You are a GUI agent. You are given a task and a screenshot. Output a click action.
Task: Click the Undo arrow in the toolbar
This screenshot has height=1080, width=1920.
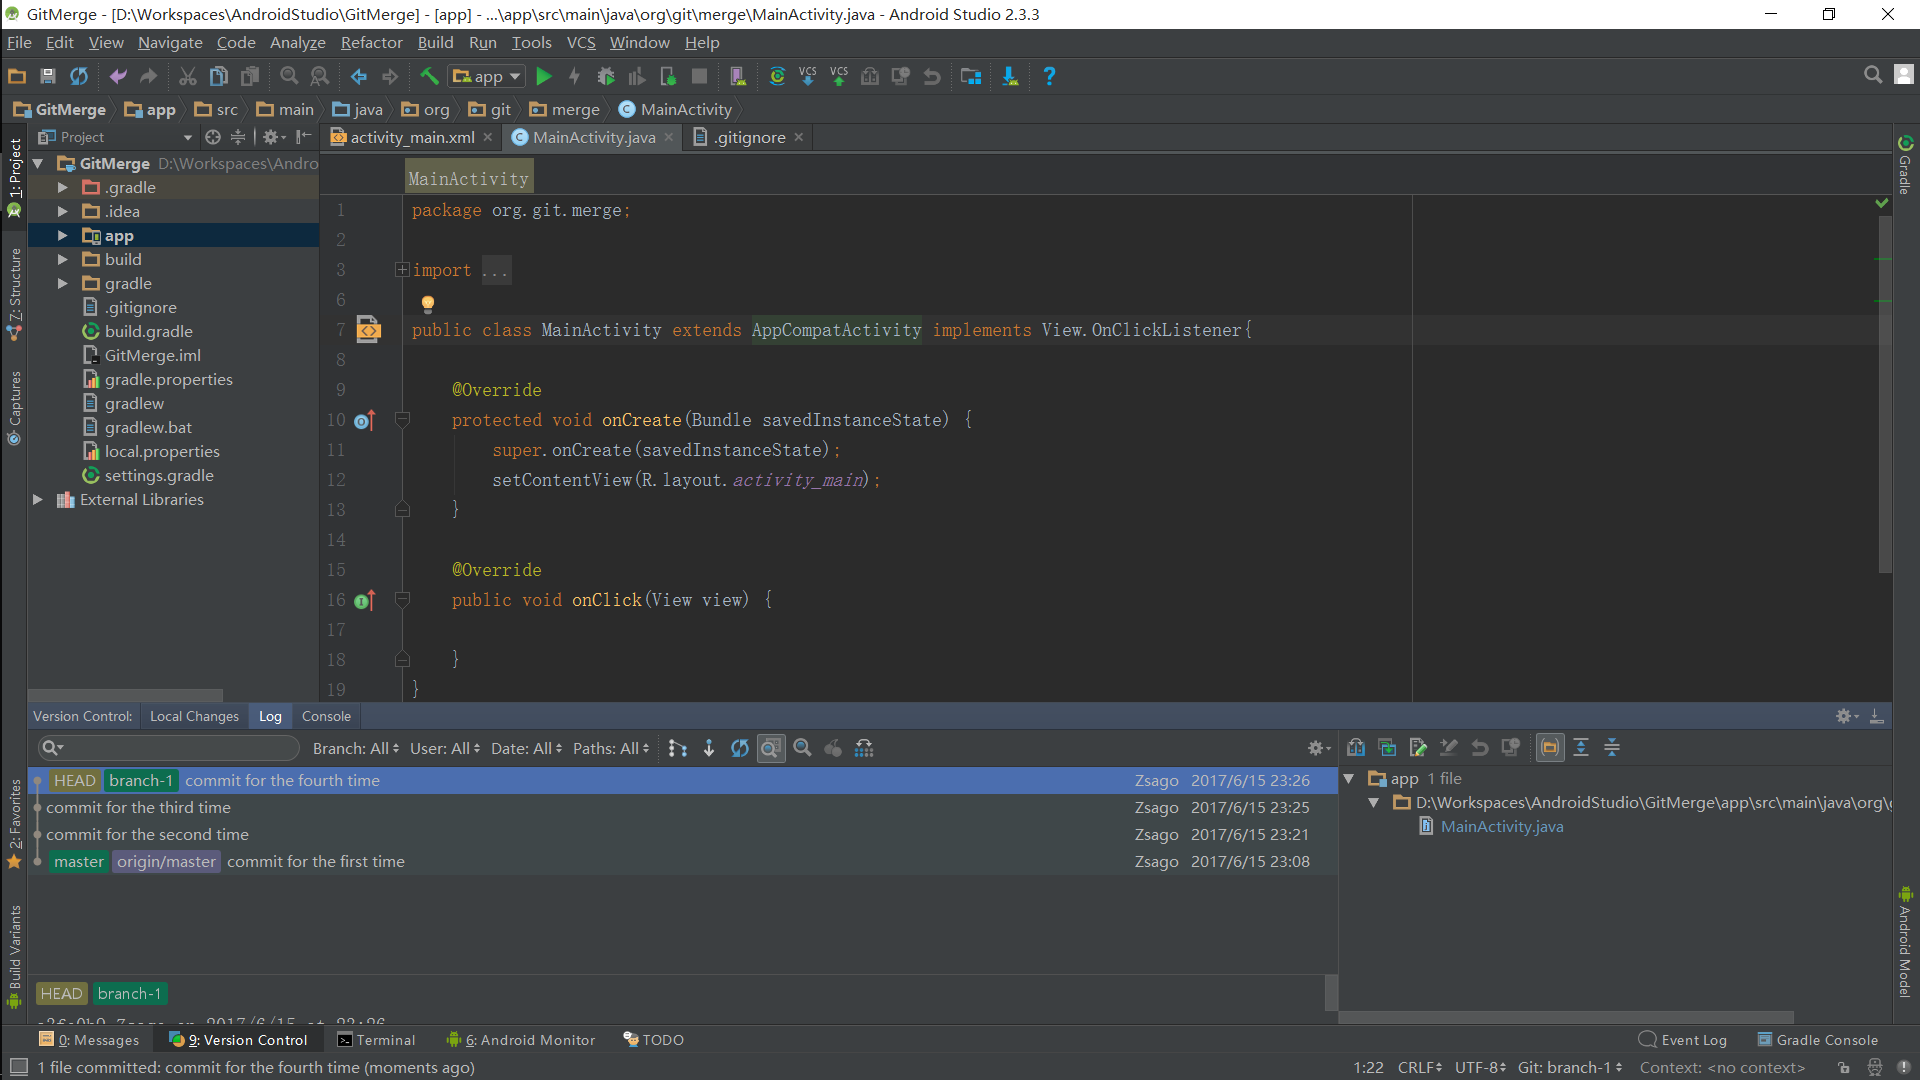[x=118, y=76]
